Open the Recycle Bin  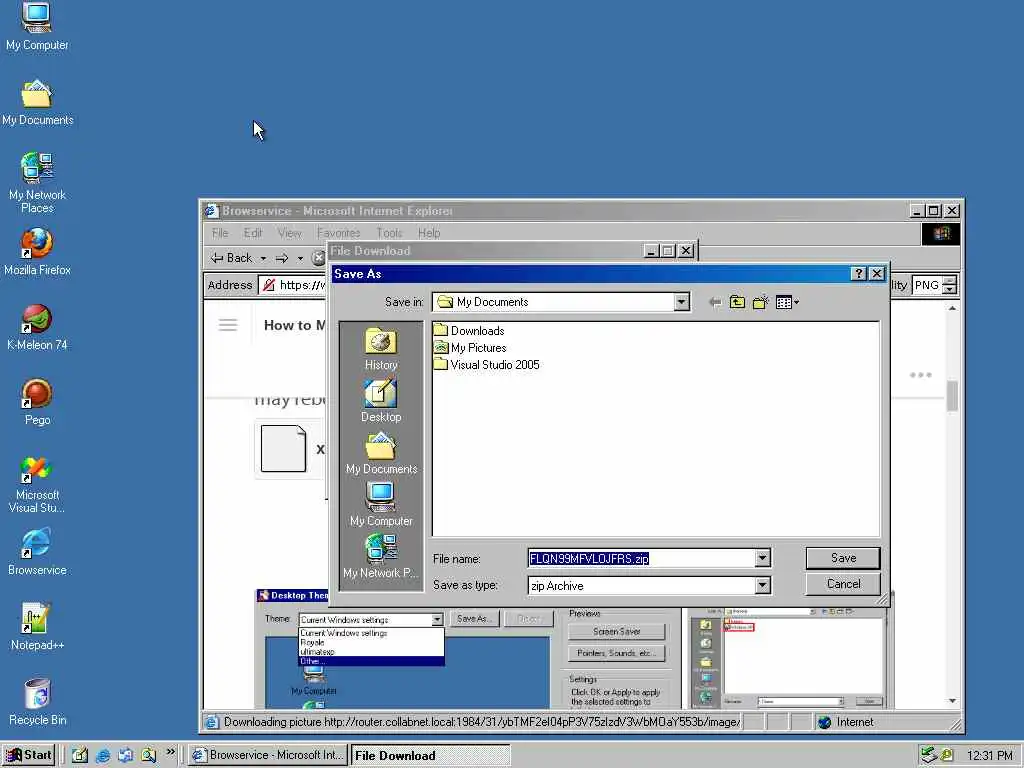(37, 702)
